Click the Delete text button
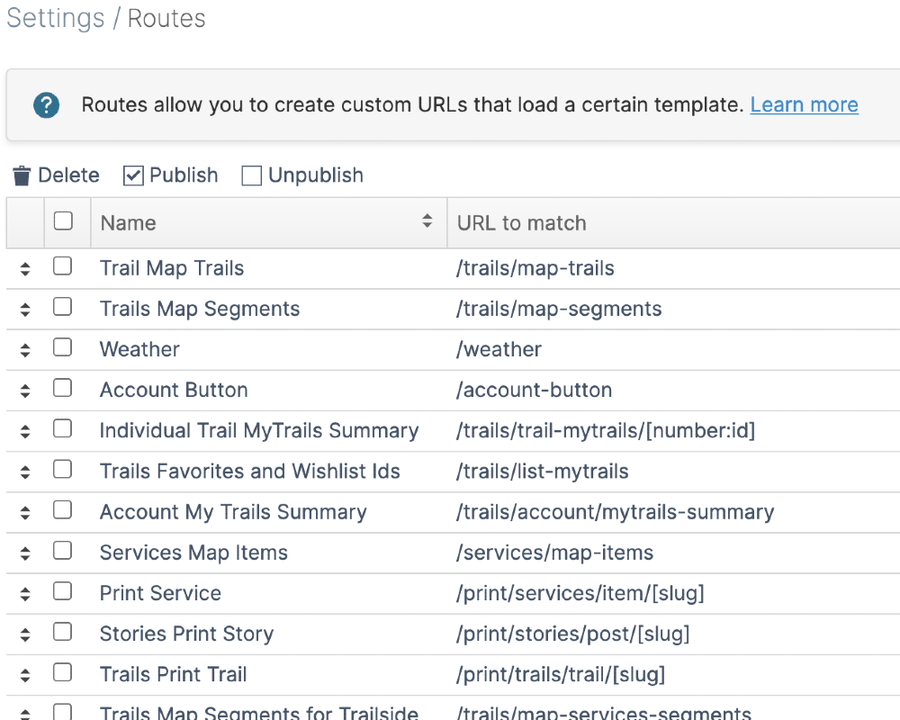900x720 pixels. point(69,175)
